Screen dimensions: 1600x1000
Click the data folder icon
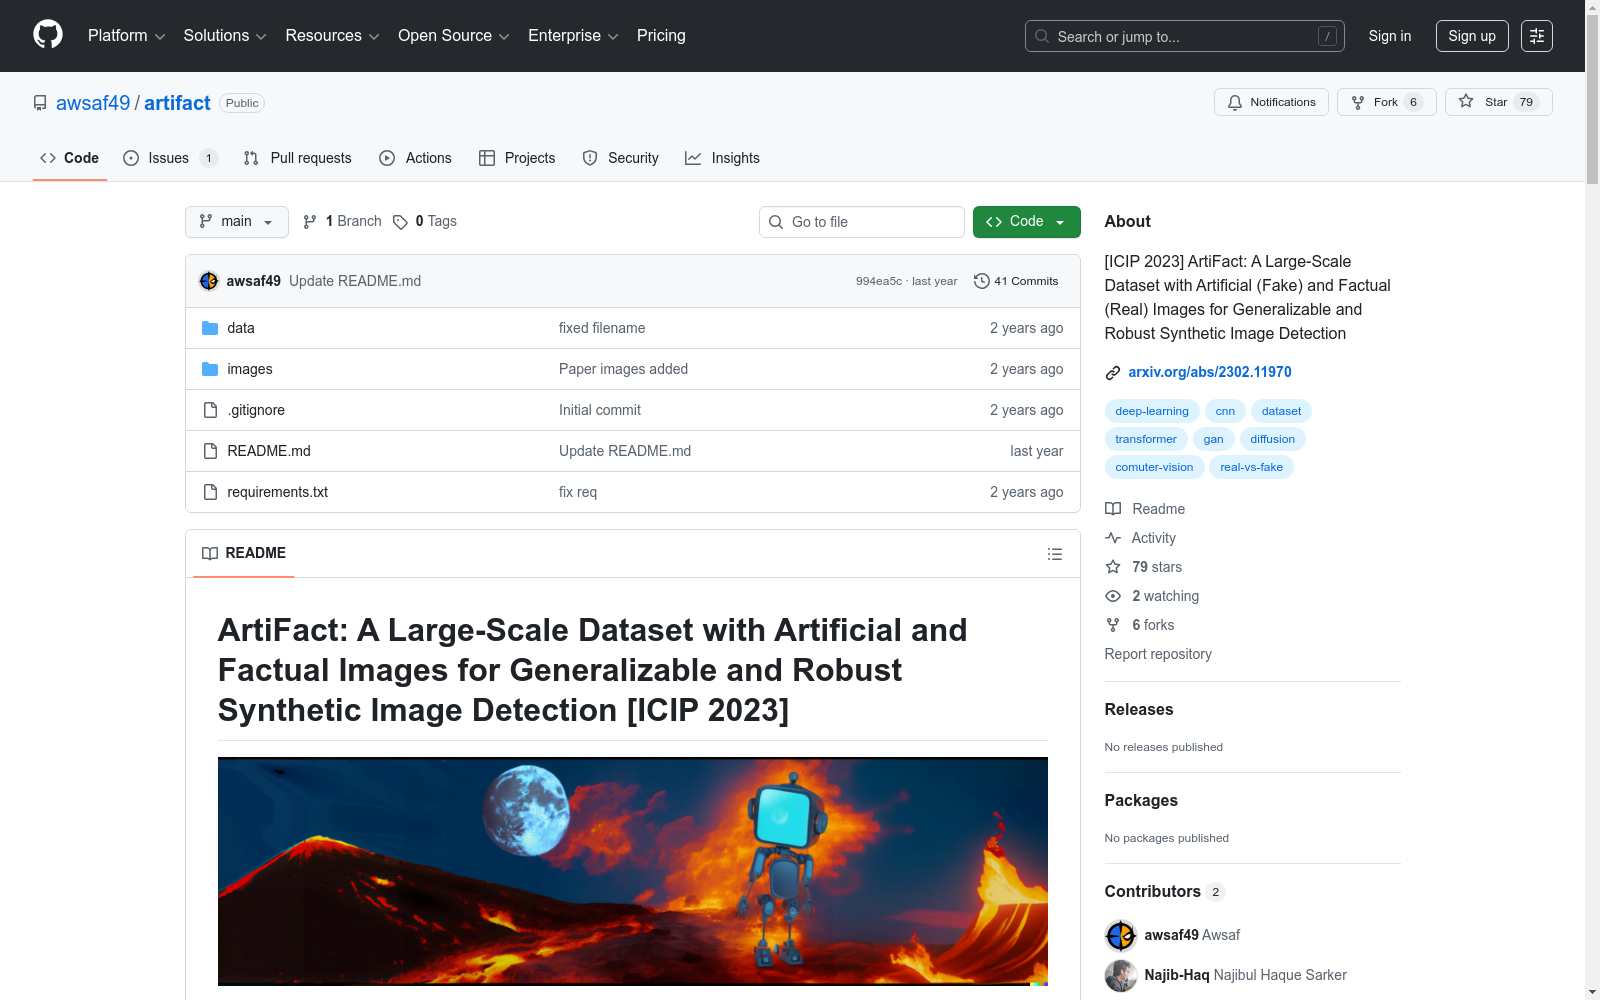(x=210, y=328)
